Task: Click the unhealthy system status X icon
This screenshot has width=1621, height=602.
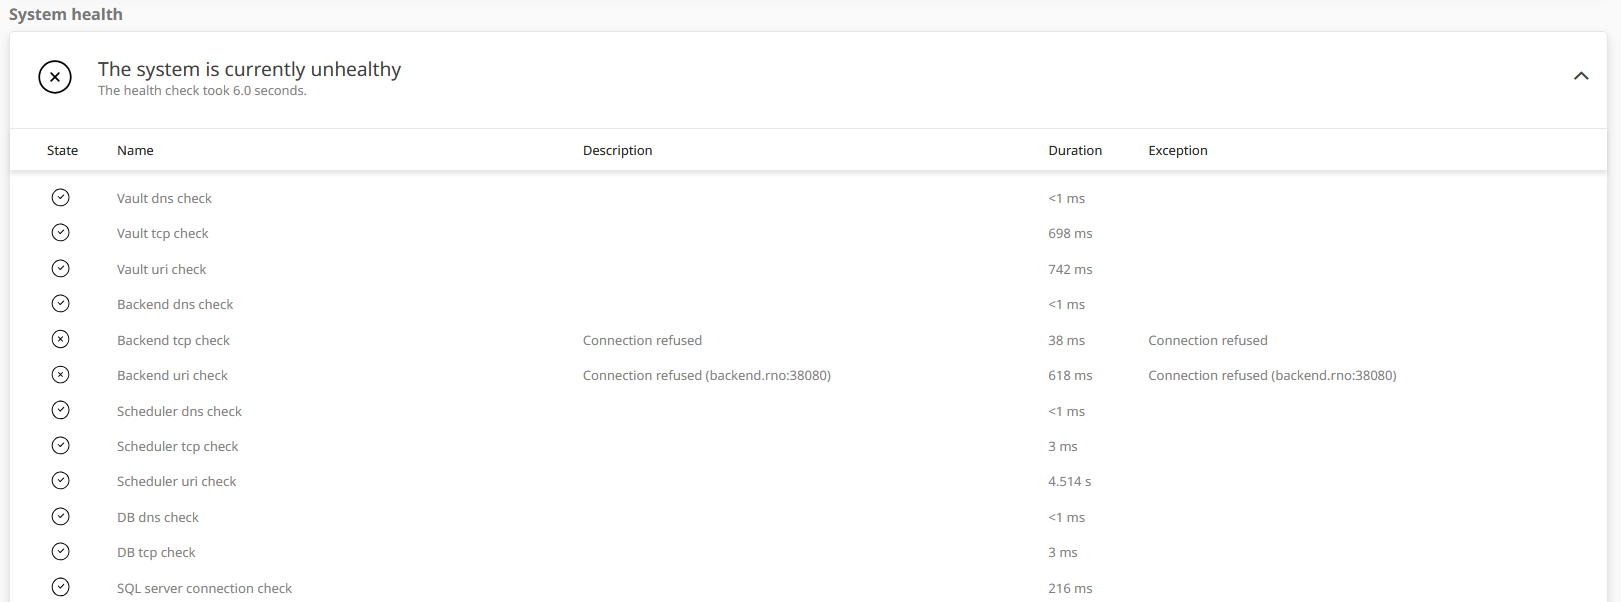Action: [x=55, y=77]
